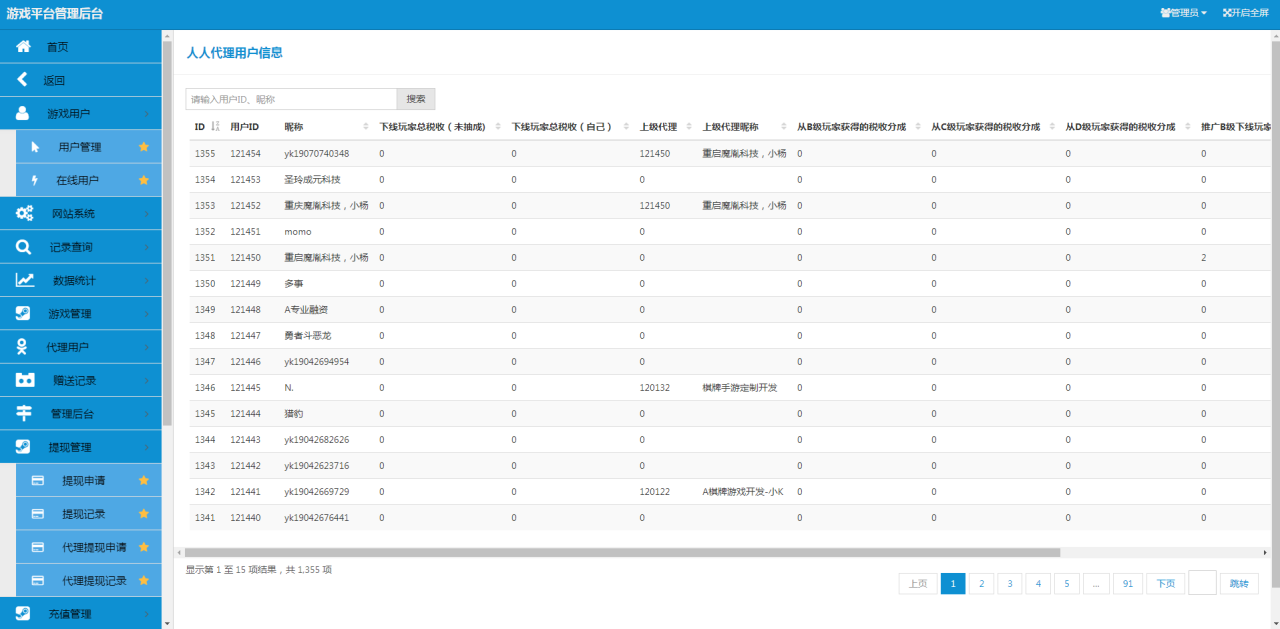Click the chart icon beside 数据统计

click(x=25, y=280)
